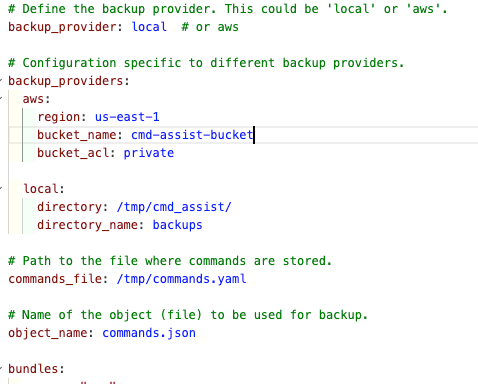Select the us-east-1 value
The image size is (478, 384).
click(127, 117)
